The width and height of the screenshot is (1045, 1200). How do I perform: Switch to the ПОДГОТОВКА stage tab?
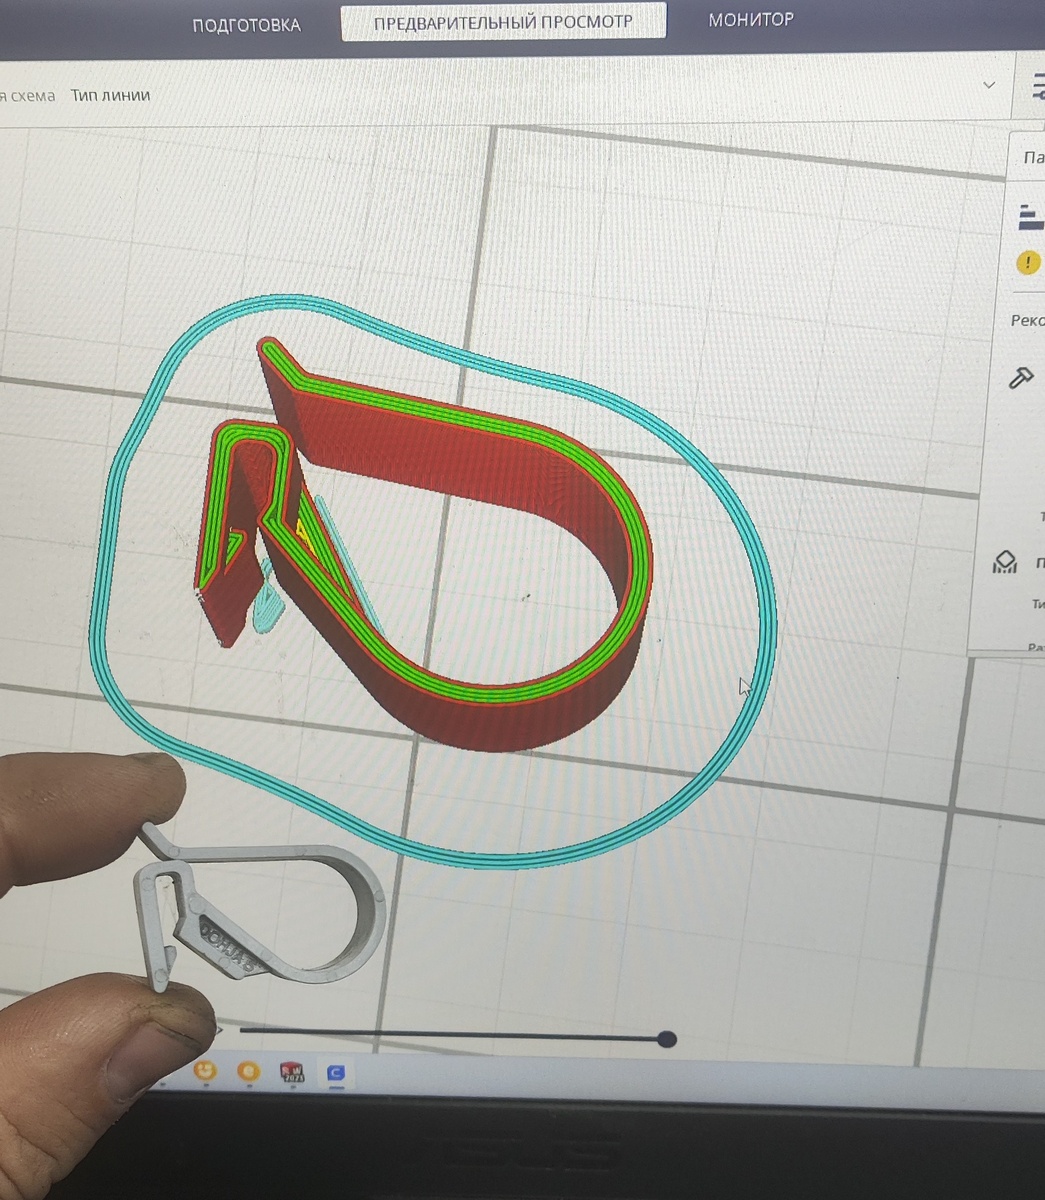(x=246, y=25)
